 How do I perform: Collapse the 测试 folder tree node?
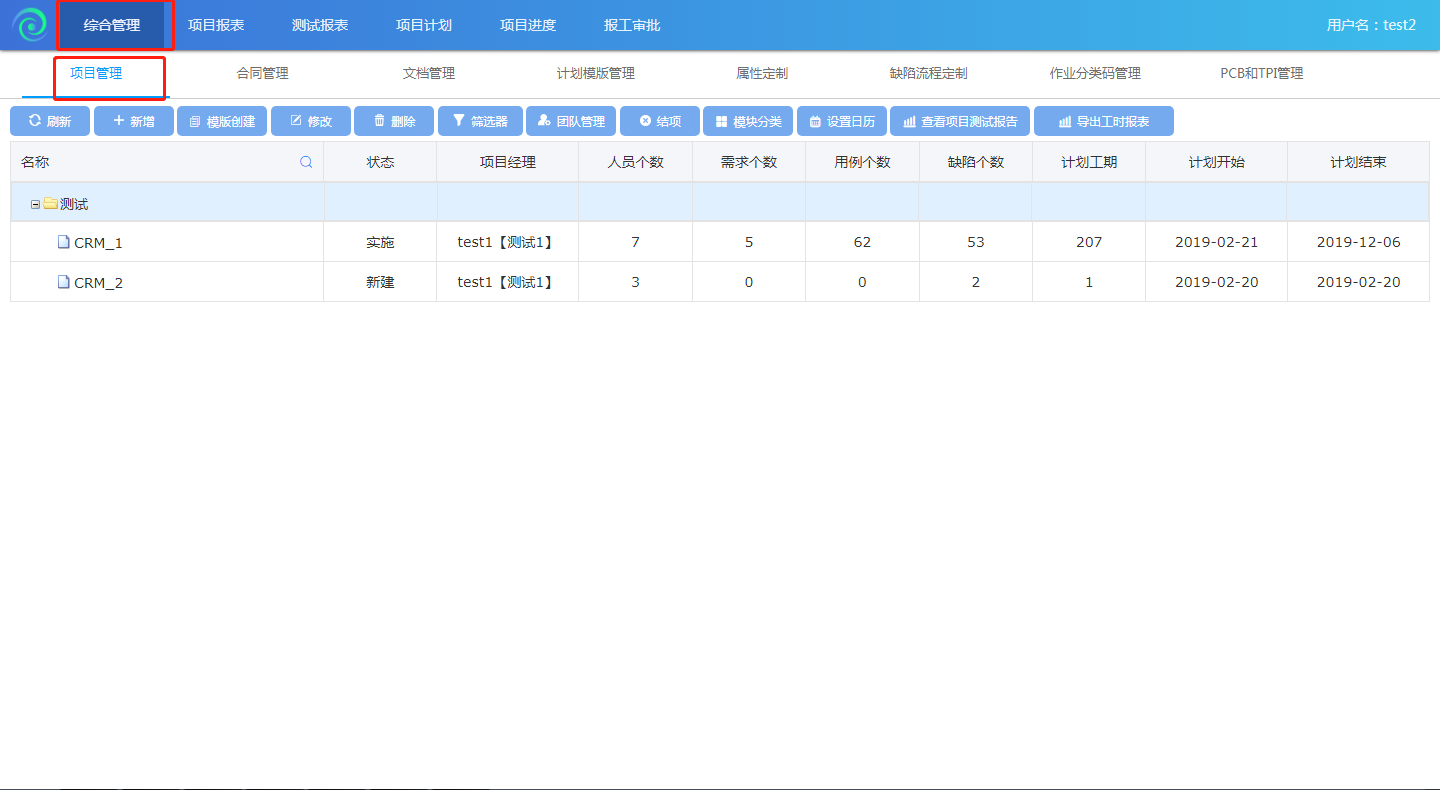click(x=36, y=204)
